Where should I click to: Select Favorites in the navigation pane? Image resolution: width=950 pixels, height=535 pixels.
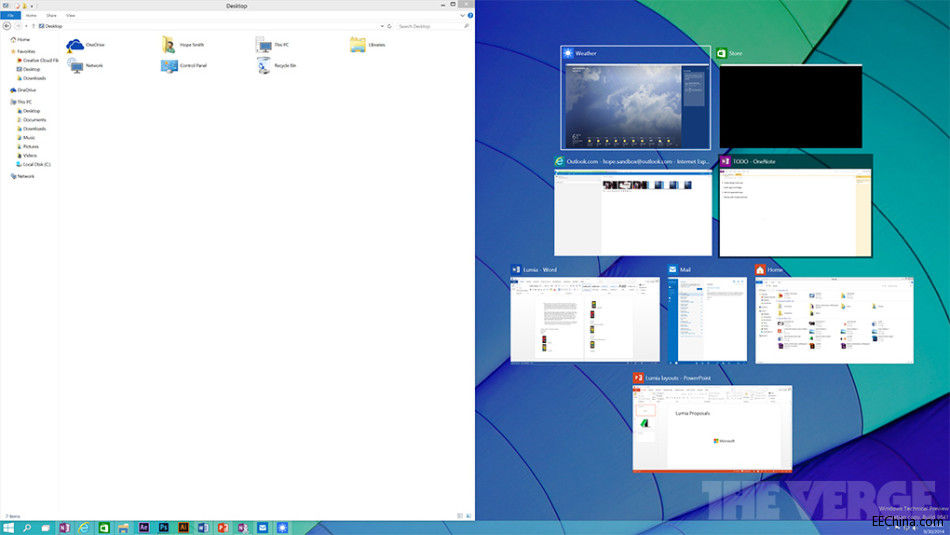point(23,52)
